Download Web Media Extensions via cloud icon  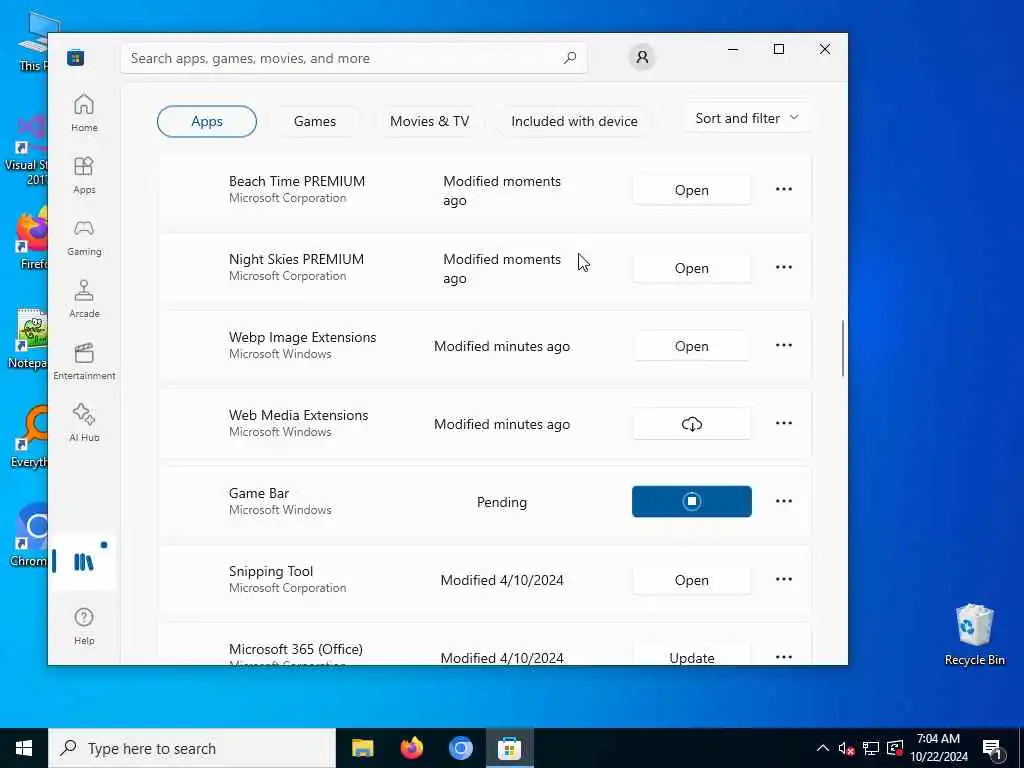[x=692, y=424]
